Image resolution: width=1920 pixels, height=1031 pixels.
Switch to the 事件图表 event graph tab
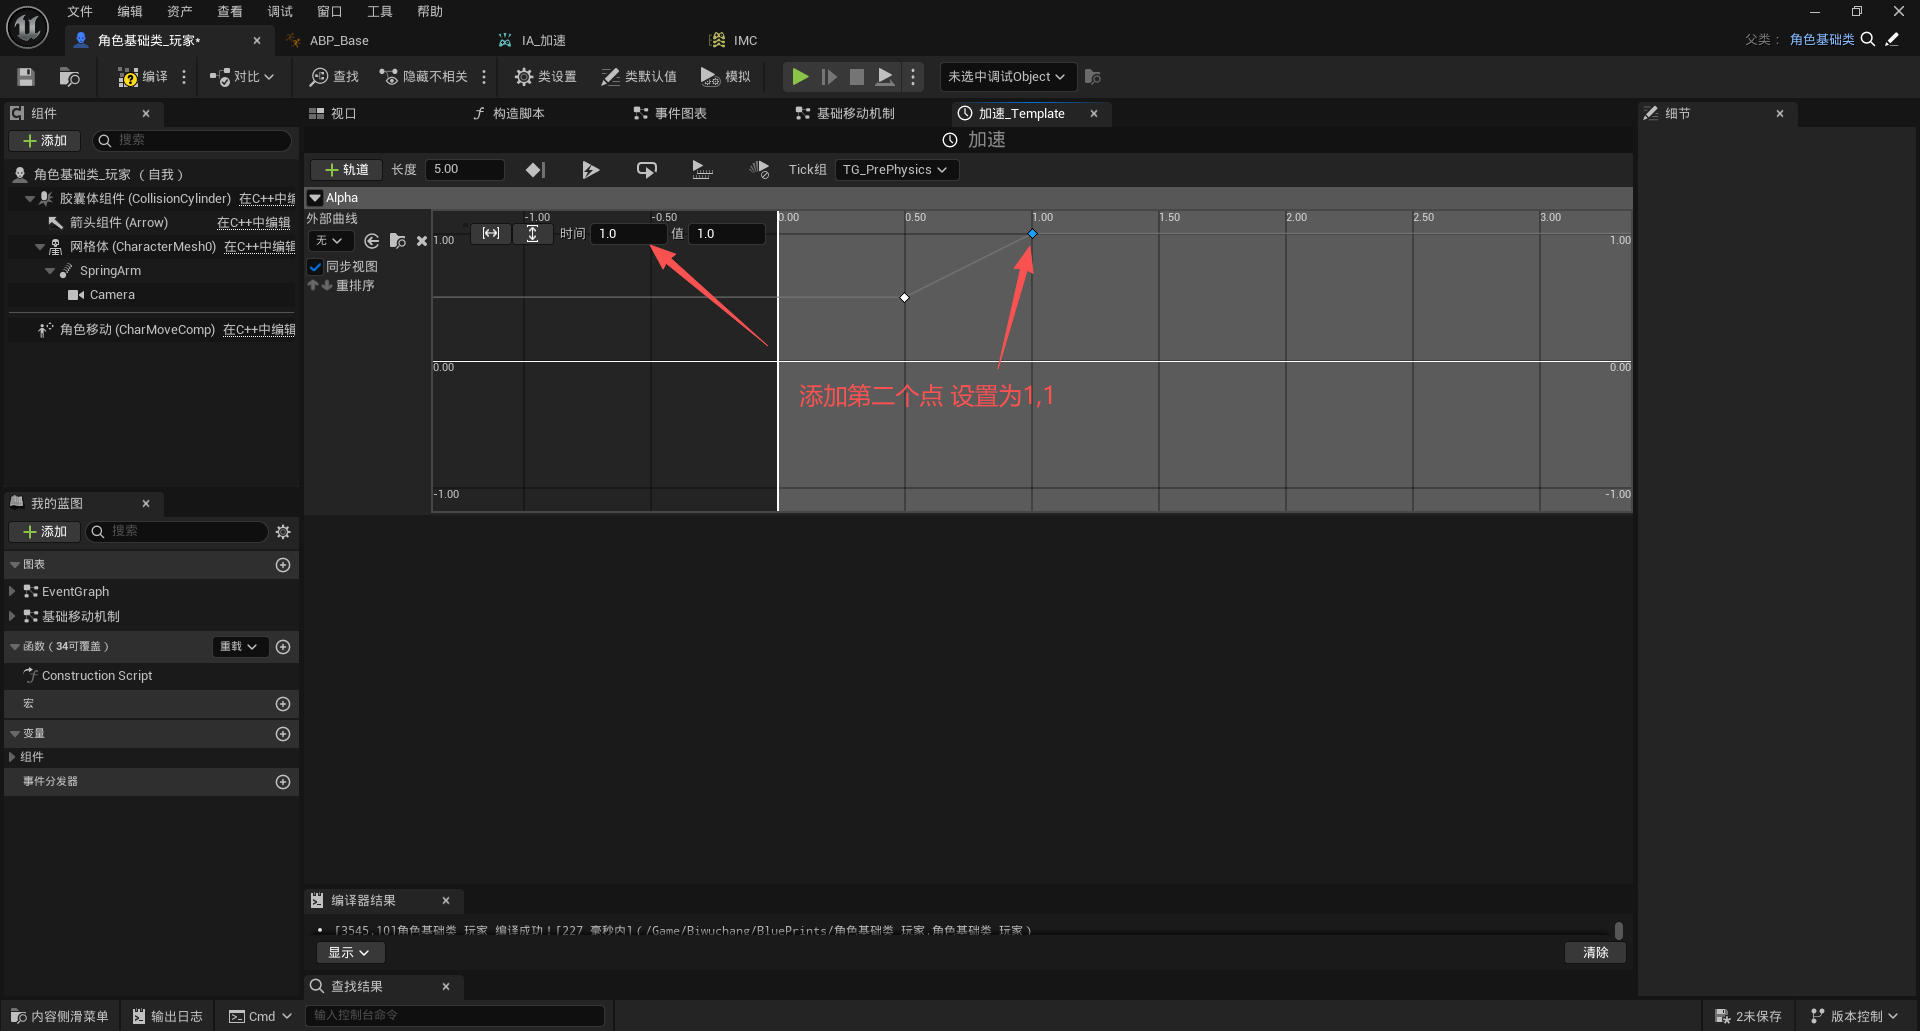tap(680, 114)
